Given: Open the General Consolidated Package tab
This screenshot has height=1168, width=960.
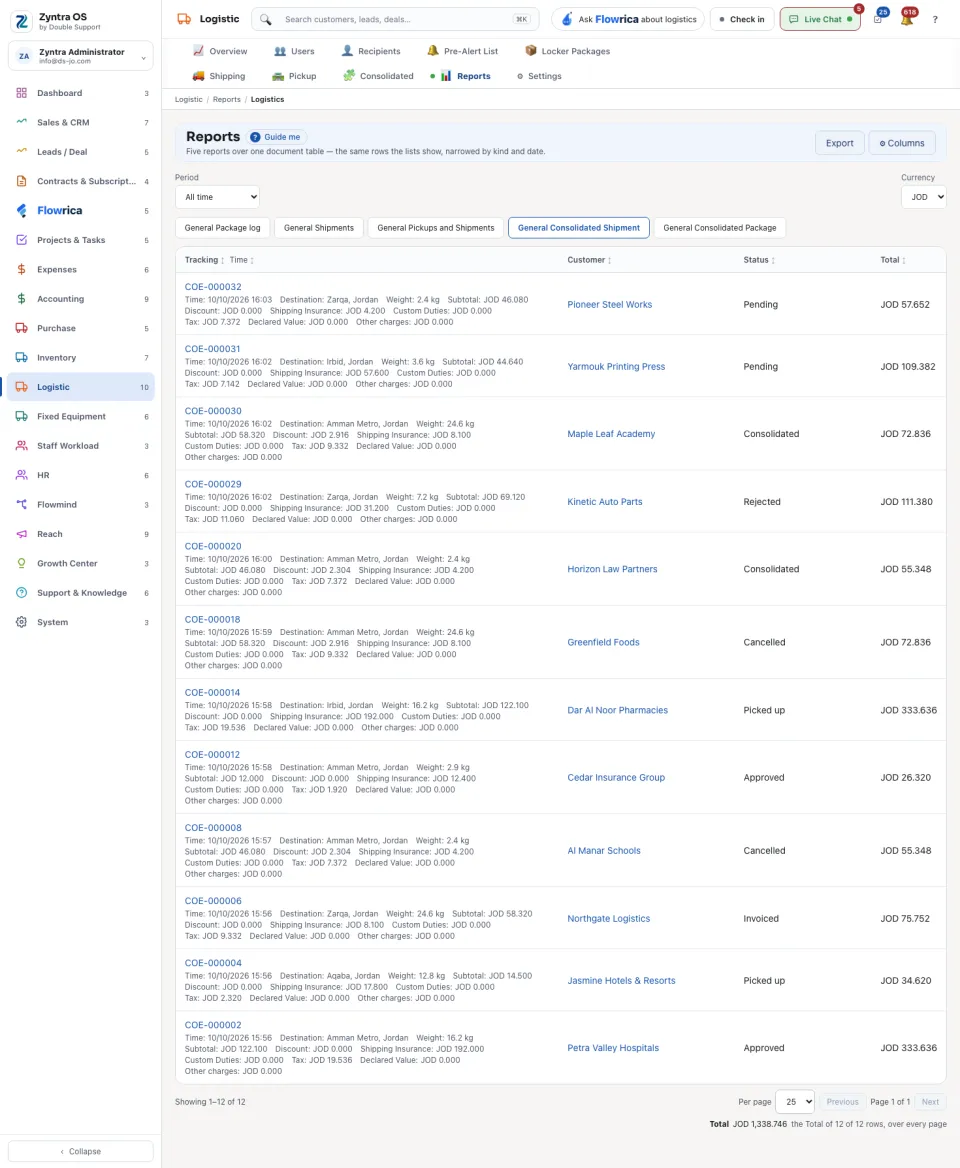Looking at the screenshot, I should pyautogui.click(x=719, y=228).
